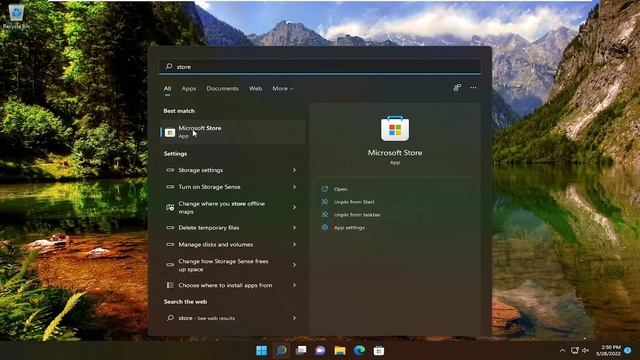Open Task View from the taskbar
Viewport: 640px width, 360px height.
pyautogui.click(x=301, y=351)
